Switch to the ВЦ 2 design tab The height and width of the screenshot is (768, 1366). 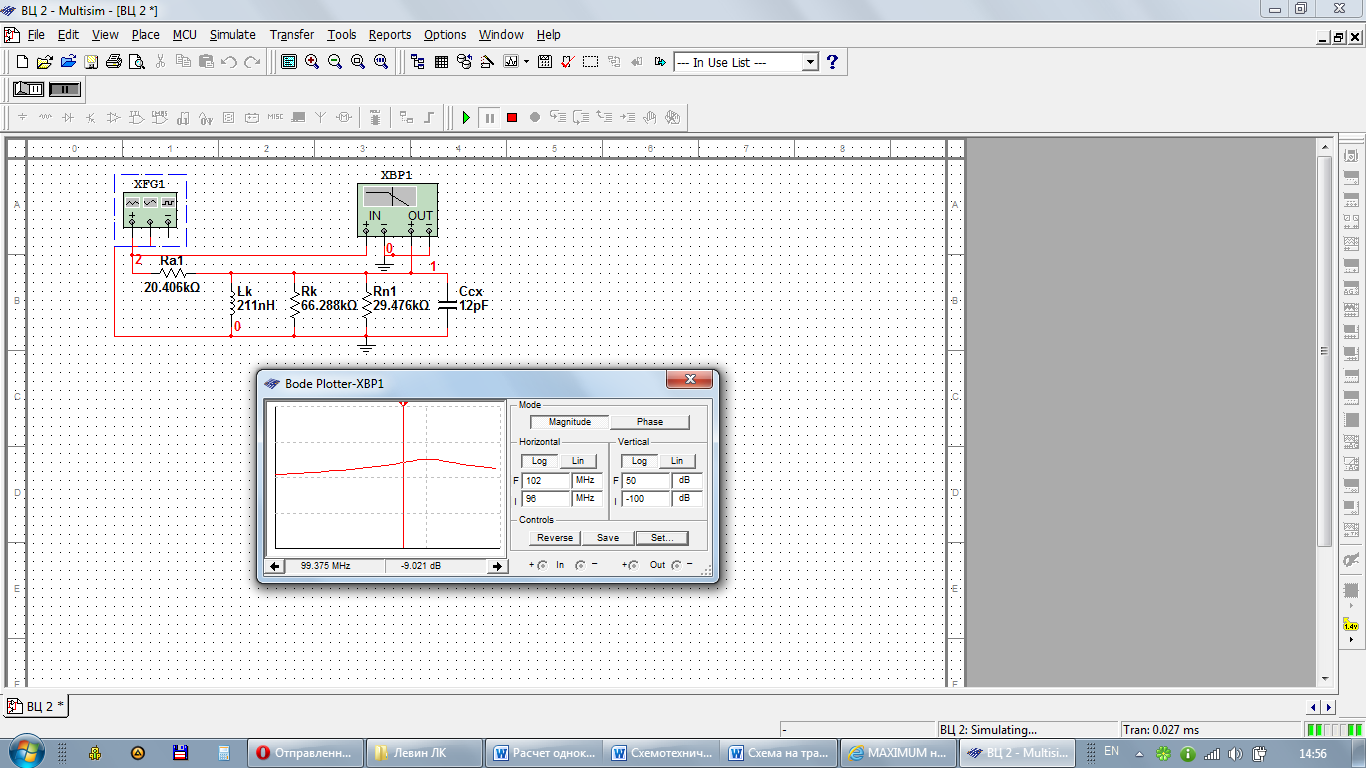pyautogui.click(x=36, y=706)
